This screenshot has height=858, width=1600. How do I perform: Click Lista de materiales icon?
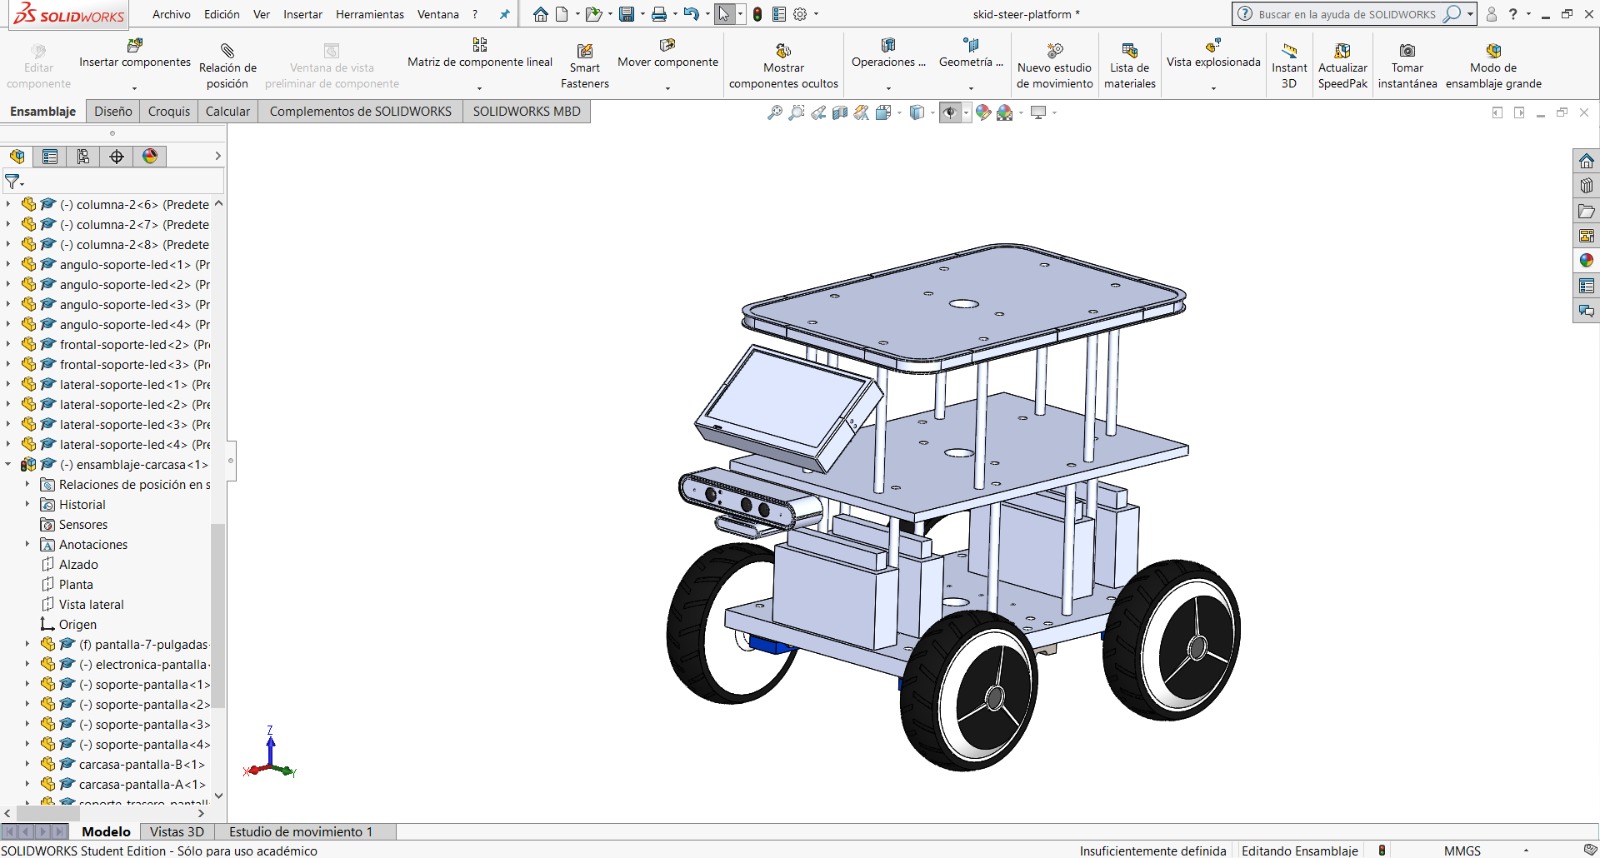pyautogui.click(x=1129, y=51)
